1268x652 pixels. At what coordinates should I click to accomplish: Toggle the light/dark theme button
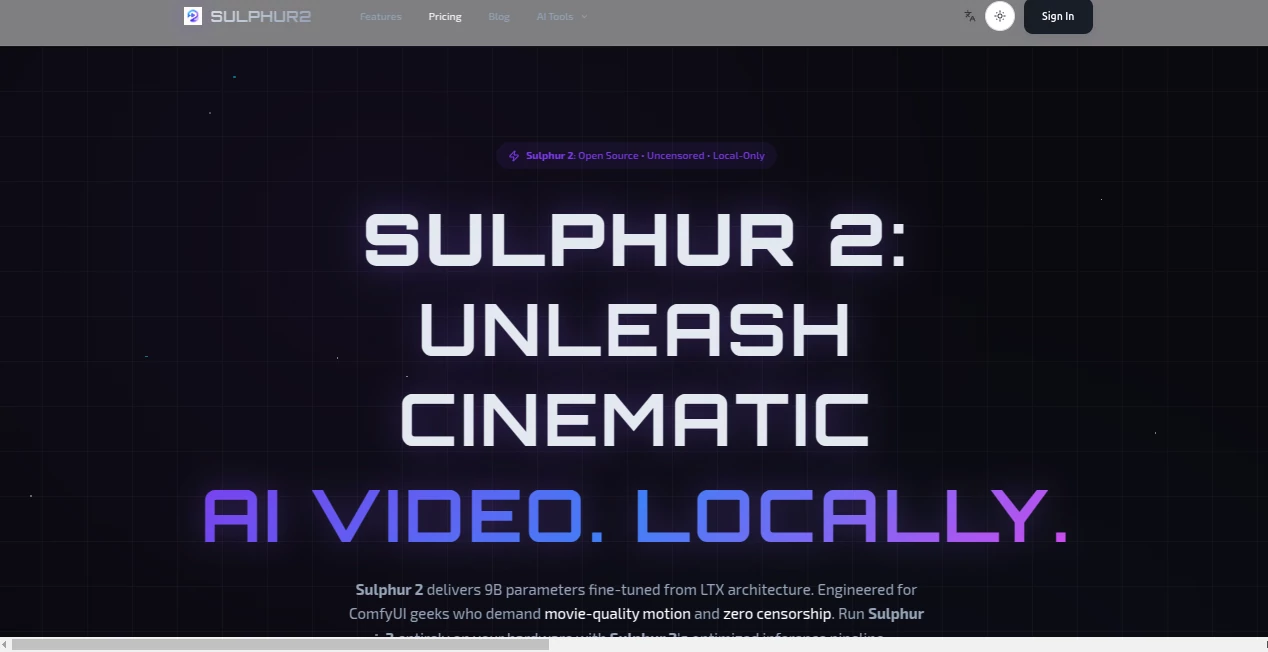[1000, 16]
